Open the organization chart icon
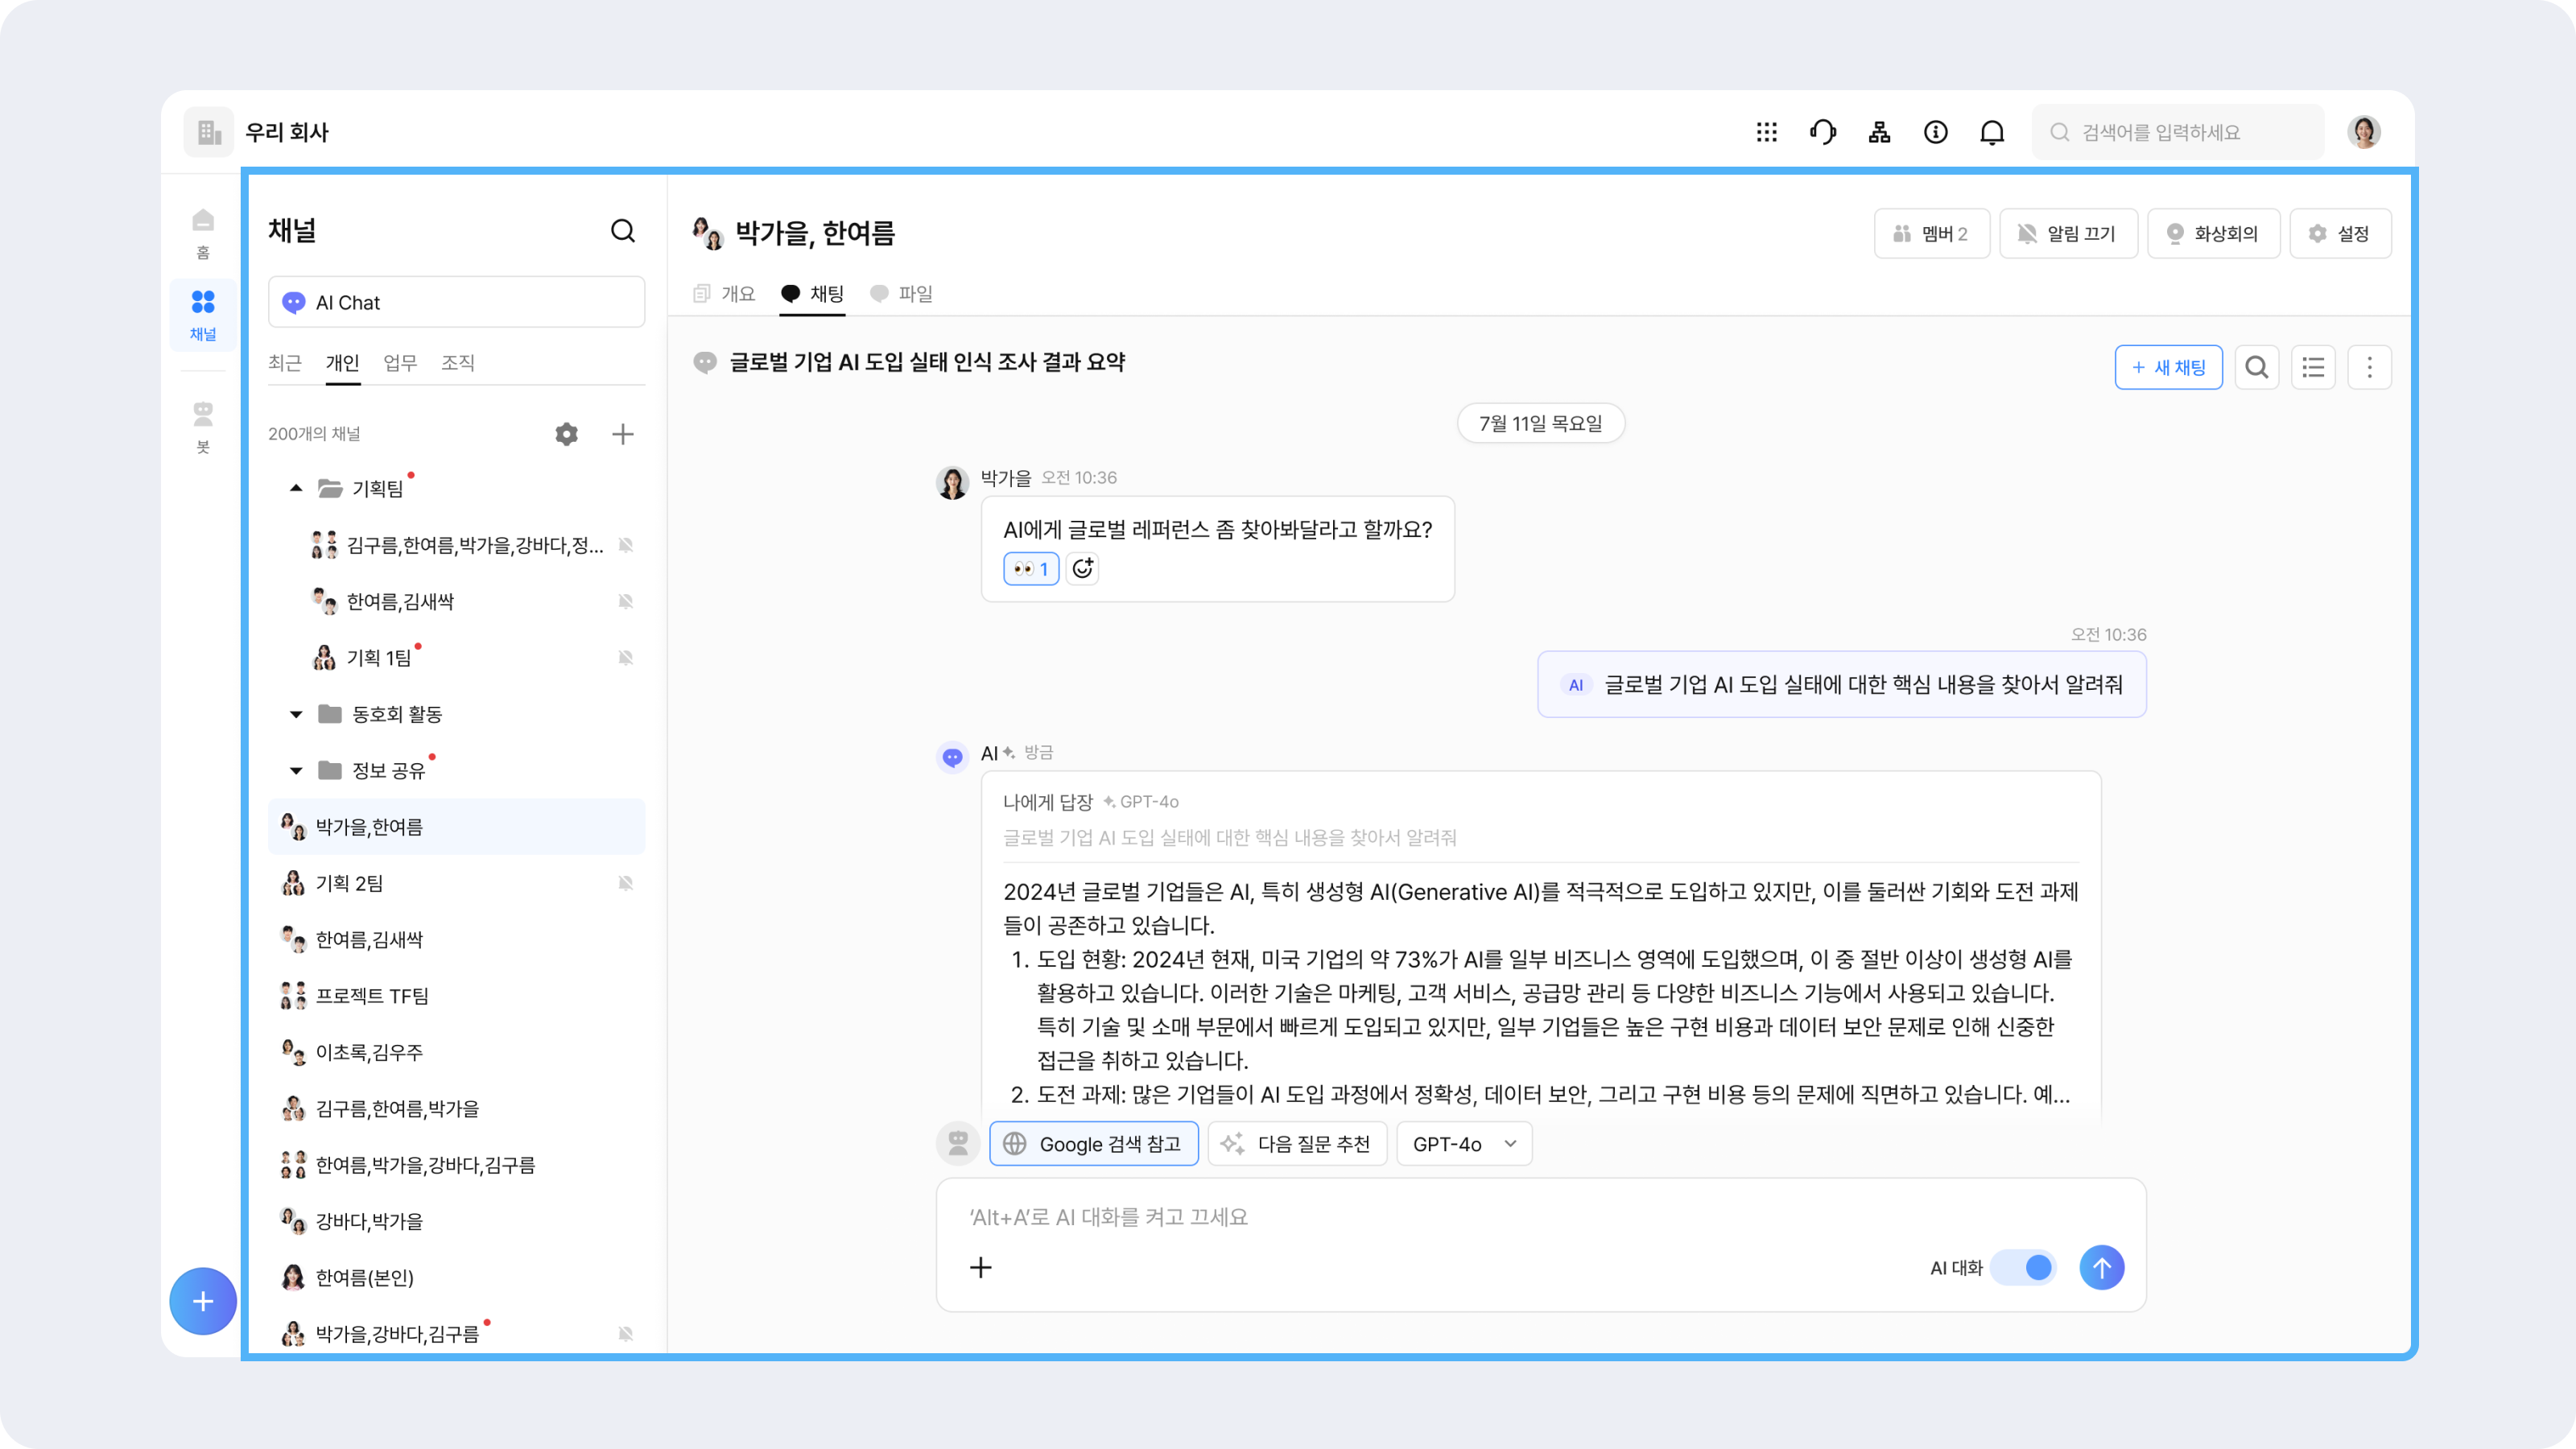 (1879, 132)
